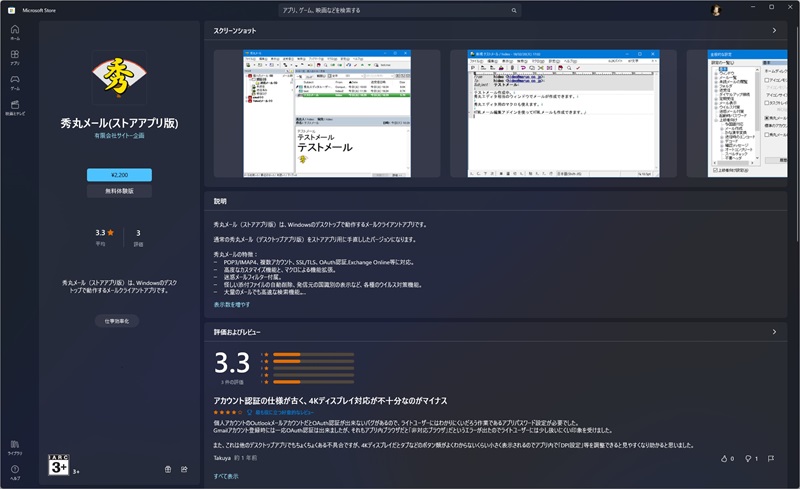Click the gift icon beside share
This screenshot has width=800, height=489.
pyautogui.click(x=168, y=469)
